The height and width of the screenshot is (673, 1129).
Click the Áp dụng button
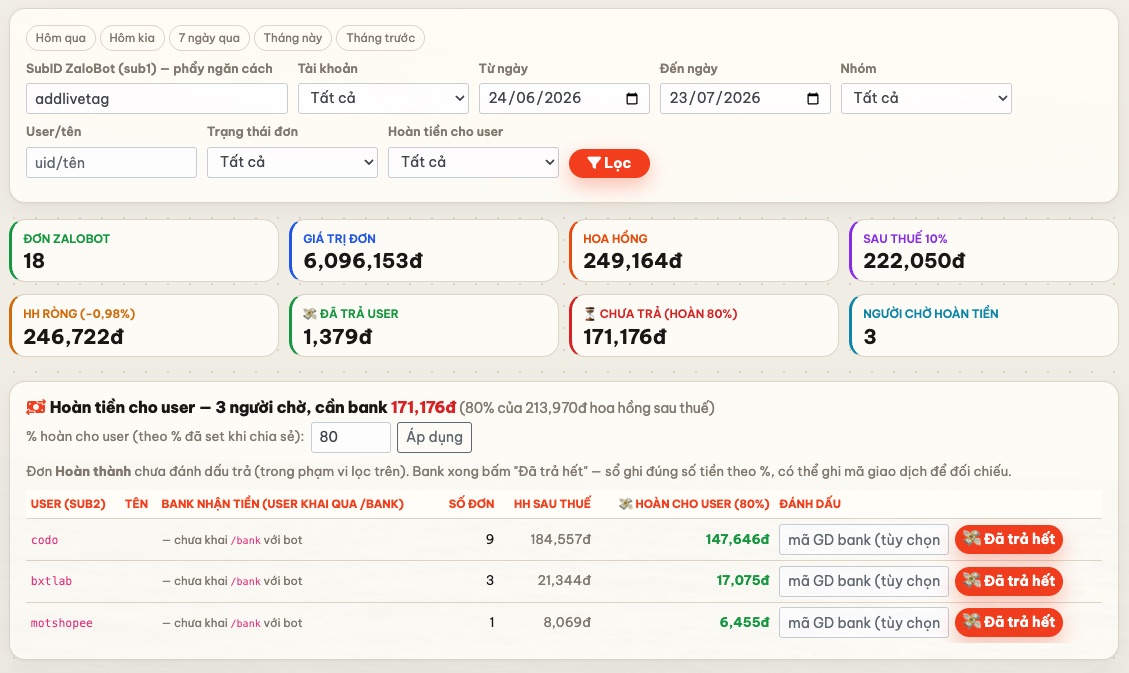pos(434,437)
